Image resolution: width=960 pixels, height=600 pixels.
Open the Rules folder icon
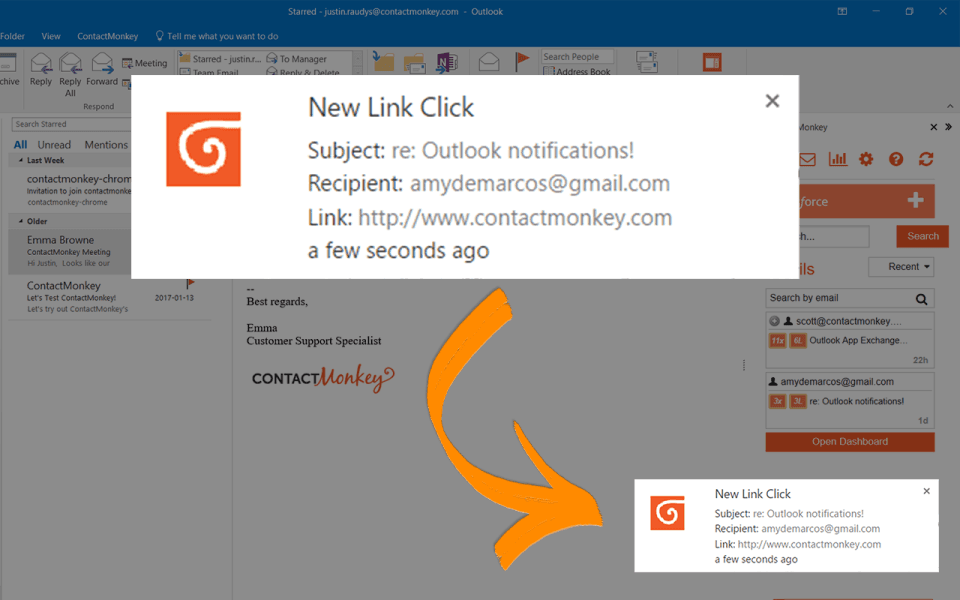(x=414, y=62)
